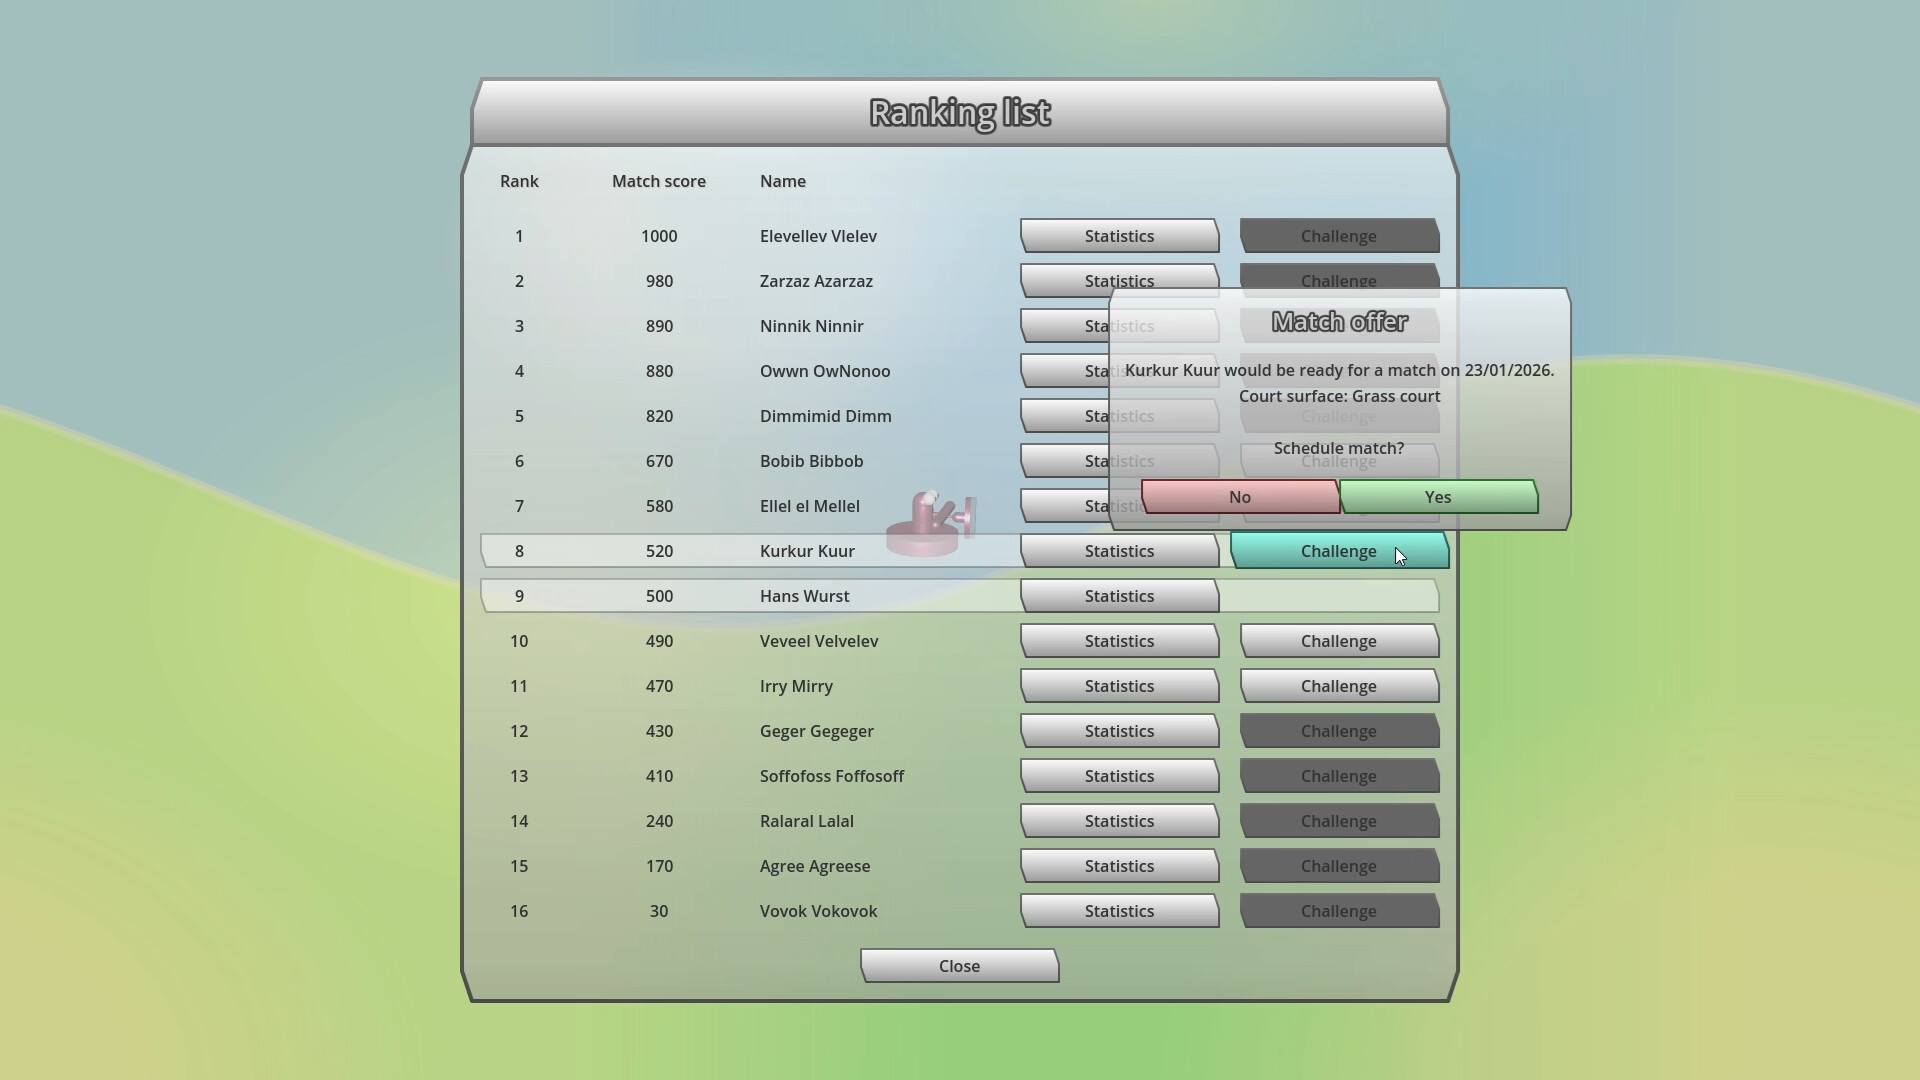Select the tennis player figurine icon
Screen dimensions: 1920x1080
click(932, 520)
